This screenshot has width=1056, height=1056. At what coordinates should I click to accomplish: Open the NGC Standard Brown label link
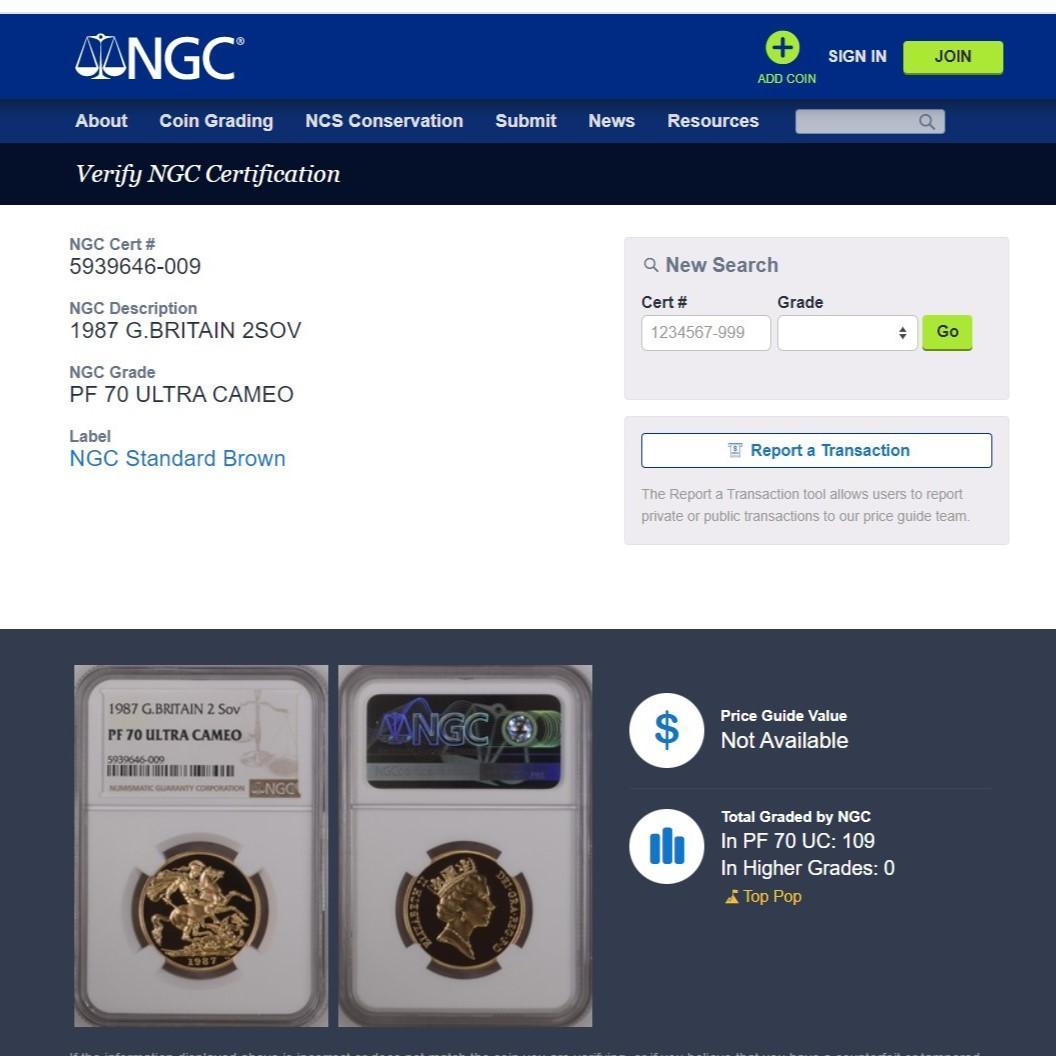click(177, 459)
